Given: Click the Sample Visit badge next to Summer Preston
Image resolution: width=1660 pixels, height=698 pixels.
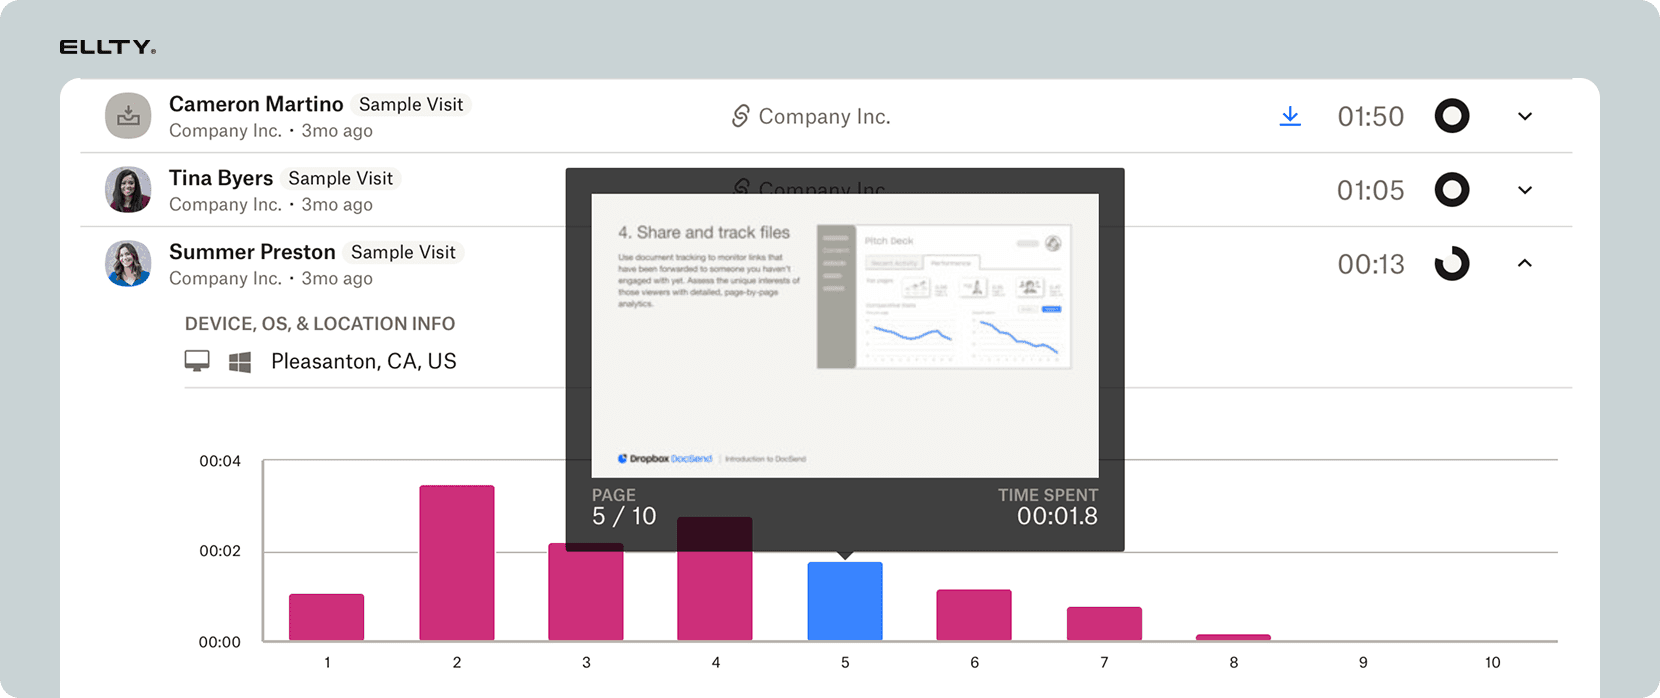Looking at the screenshot, I should [x=403, y=252].
